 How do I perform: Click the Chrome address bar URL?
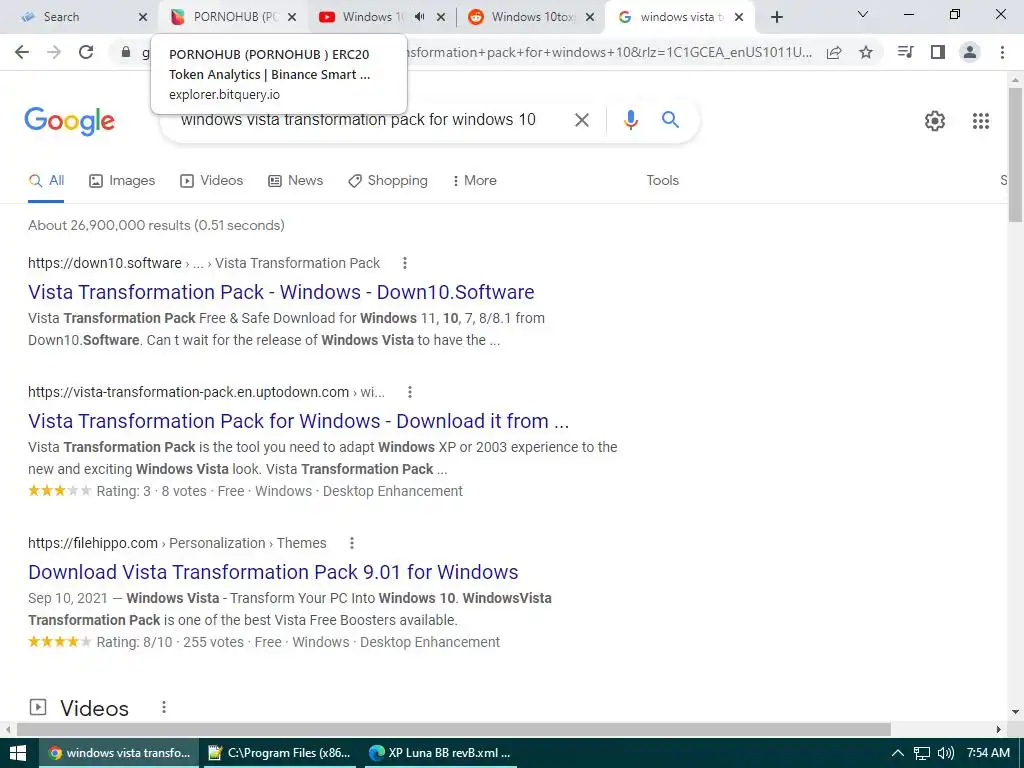(607, 52)
